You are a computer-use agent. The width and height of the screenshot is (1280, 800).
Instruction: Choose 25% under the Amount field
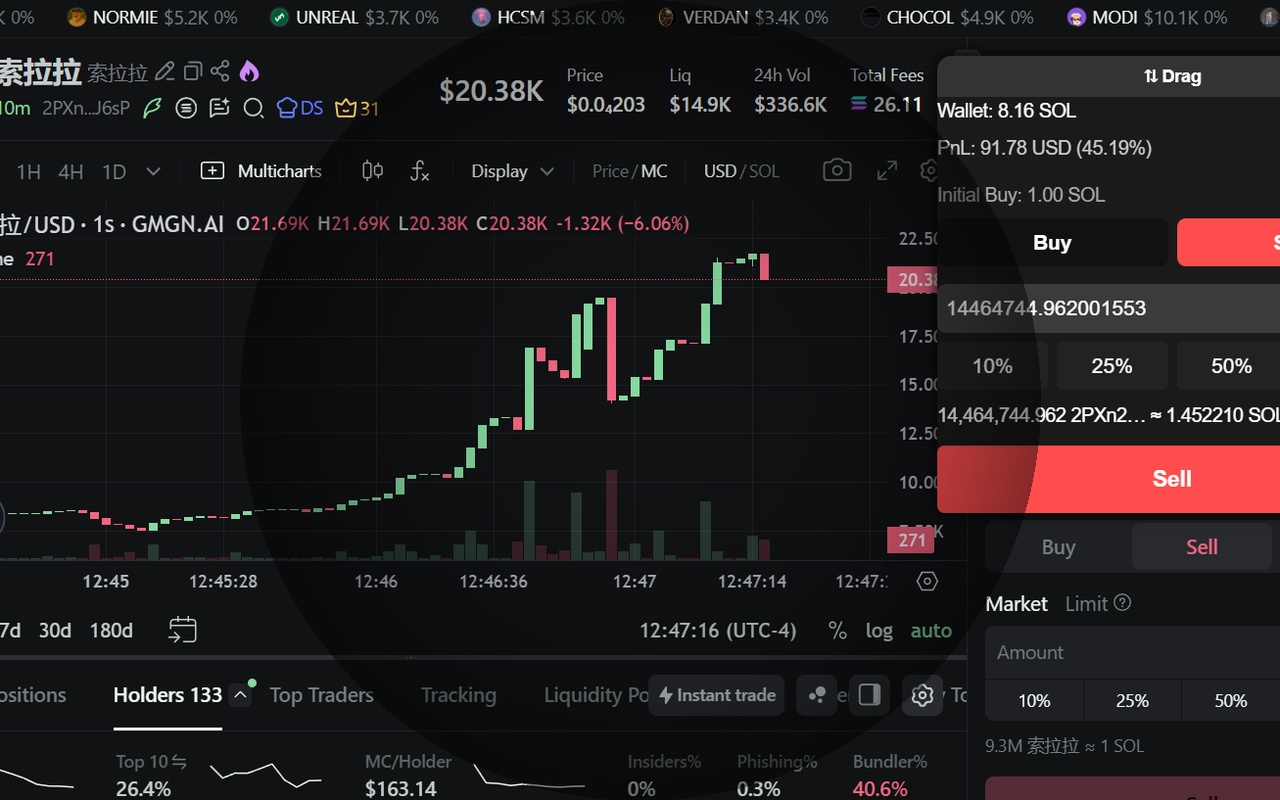click(x=1132, y=701)
